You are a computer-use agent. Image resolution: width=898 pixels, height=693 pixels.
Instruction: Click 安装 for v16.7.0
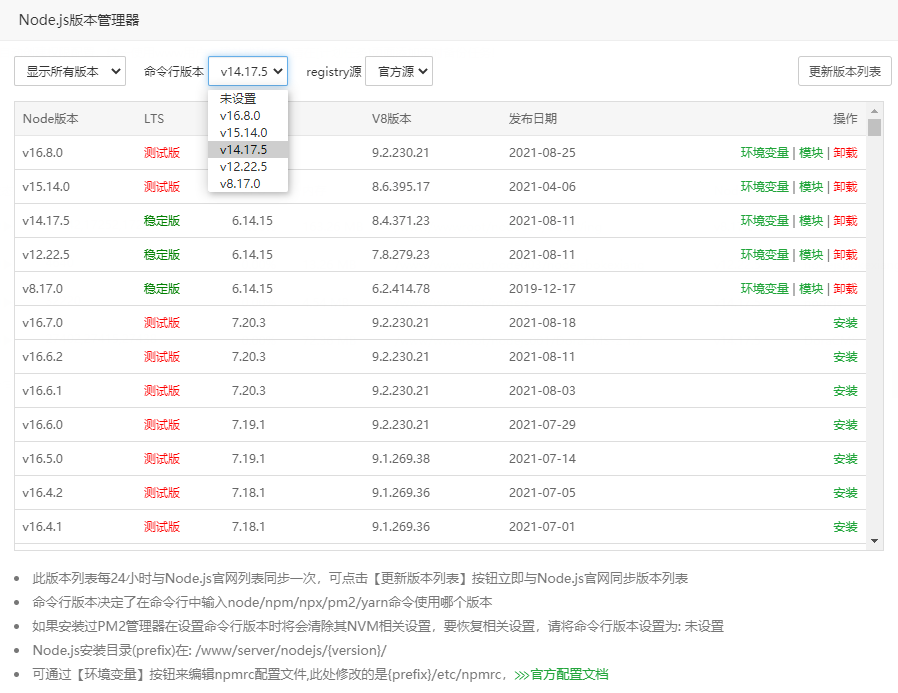coord(845,323)
